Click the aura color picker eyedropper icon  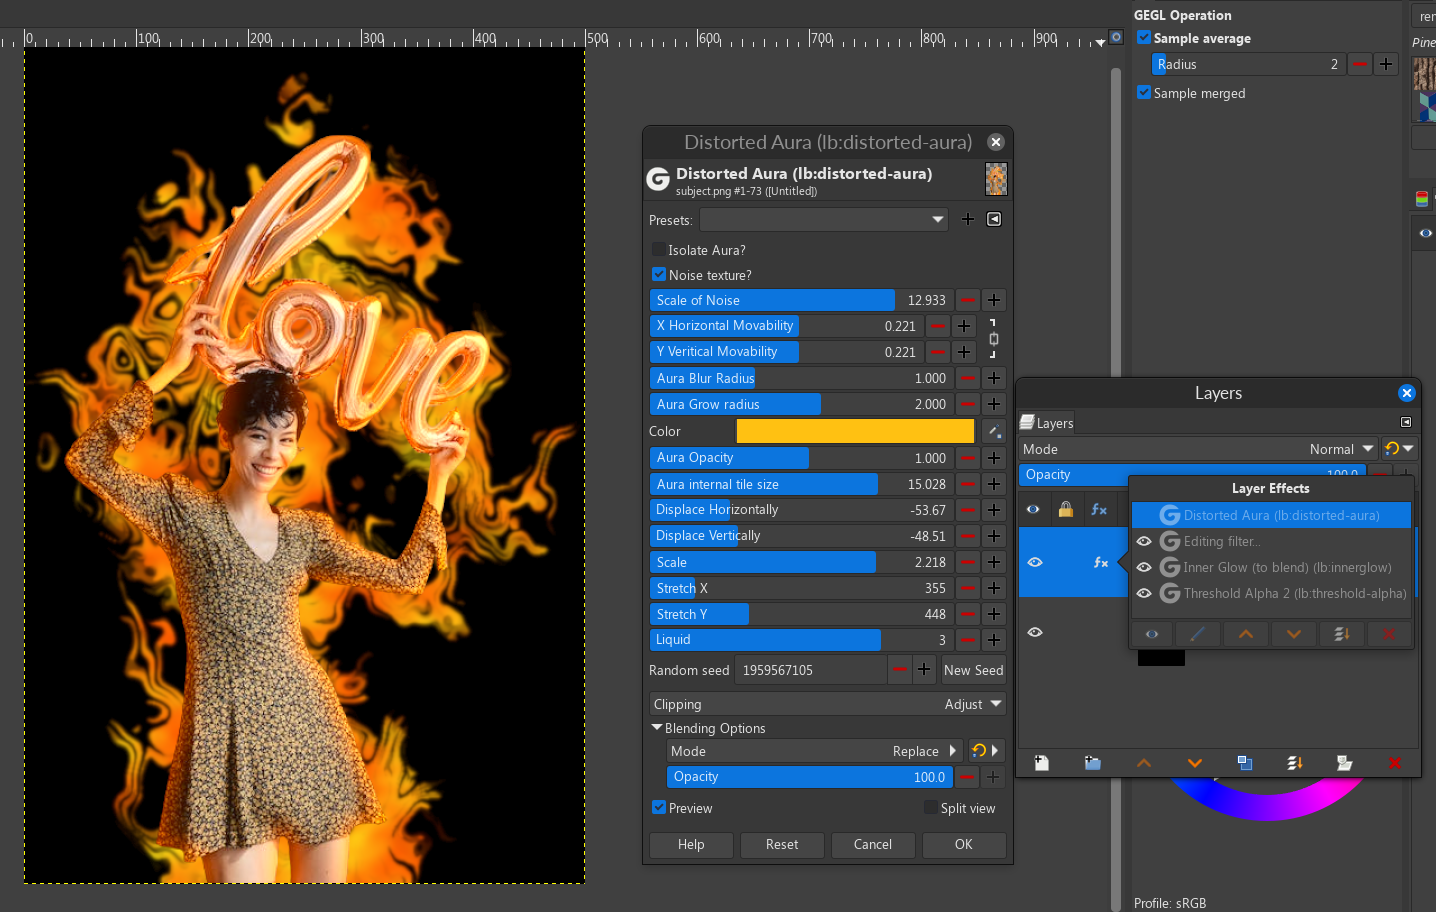click(993, 431)
